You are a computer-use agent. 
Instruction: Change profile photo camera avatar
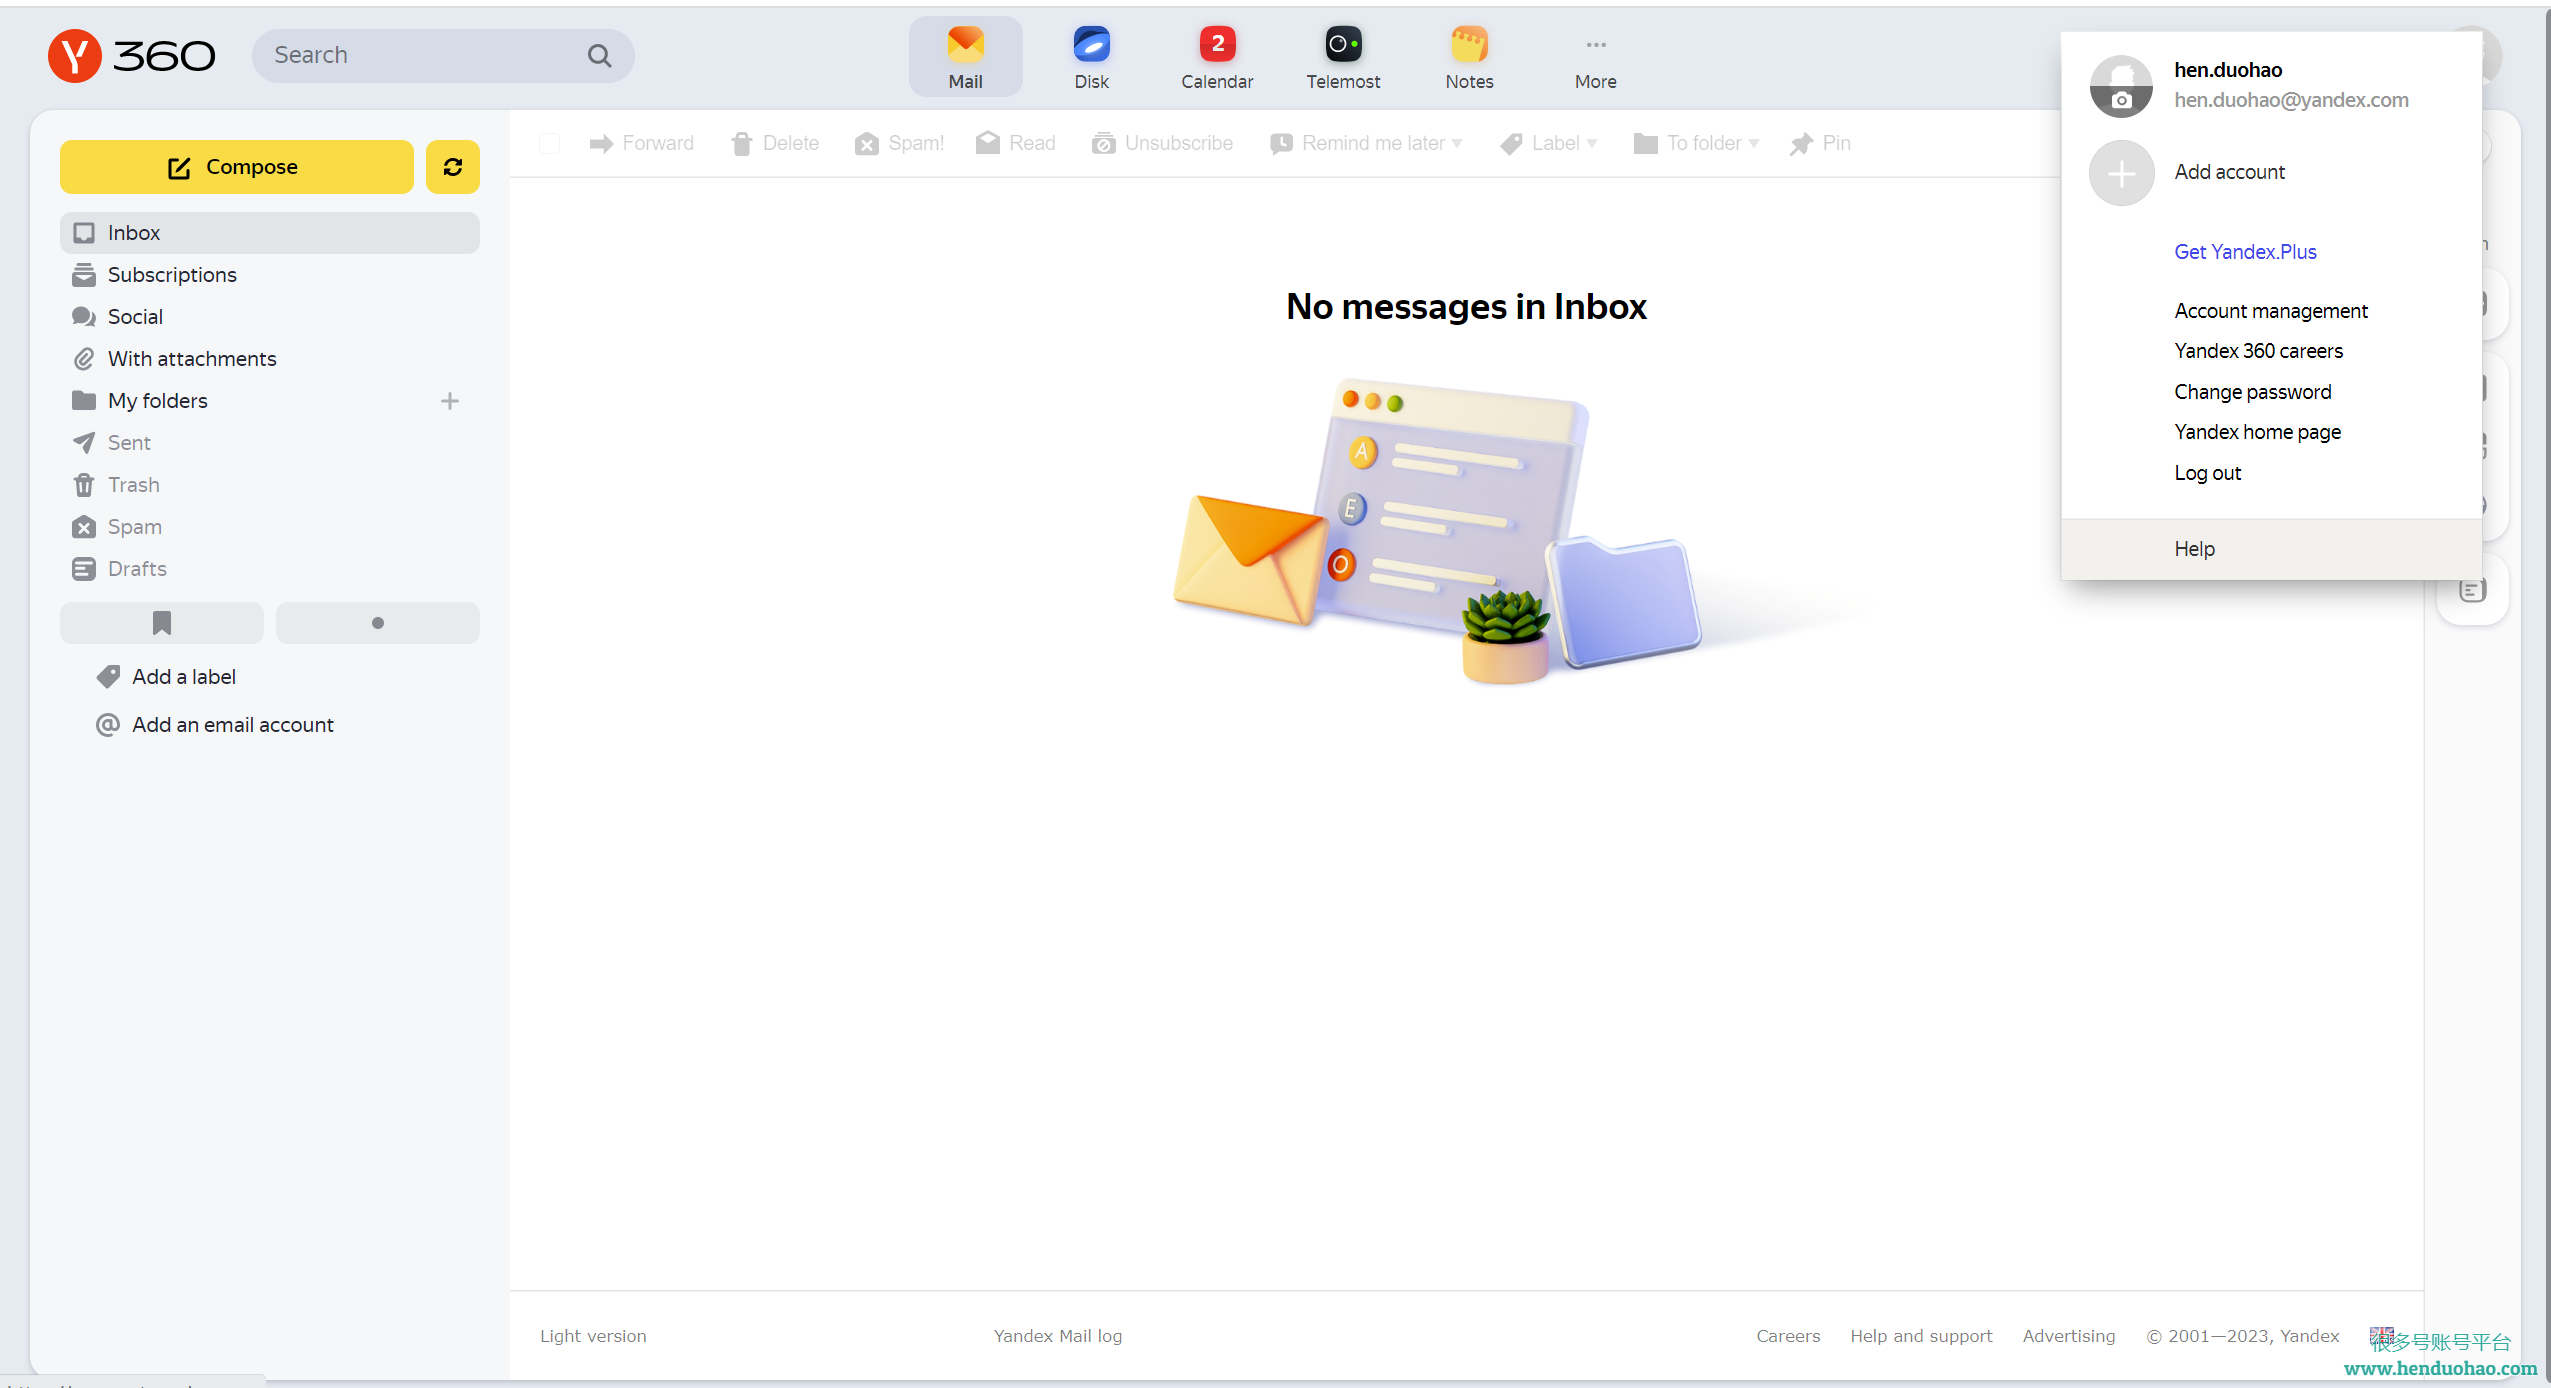pos(2121,86)
